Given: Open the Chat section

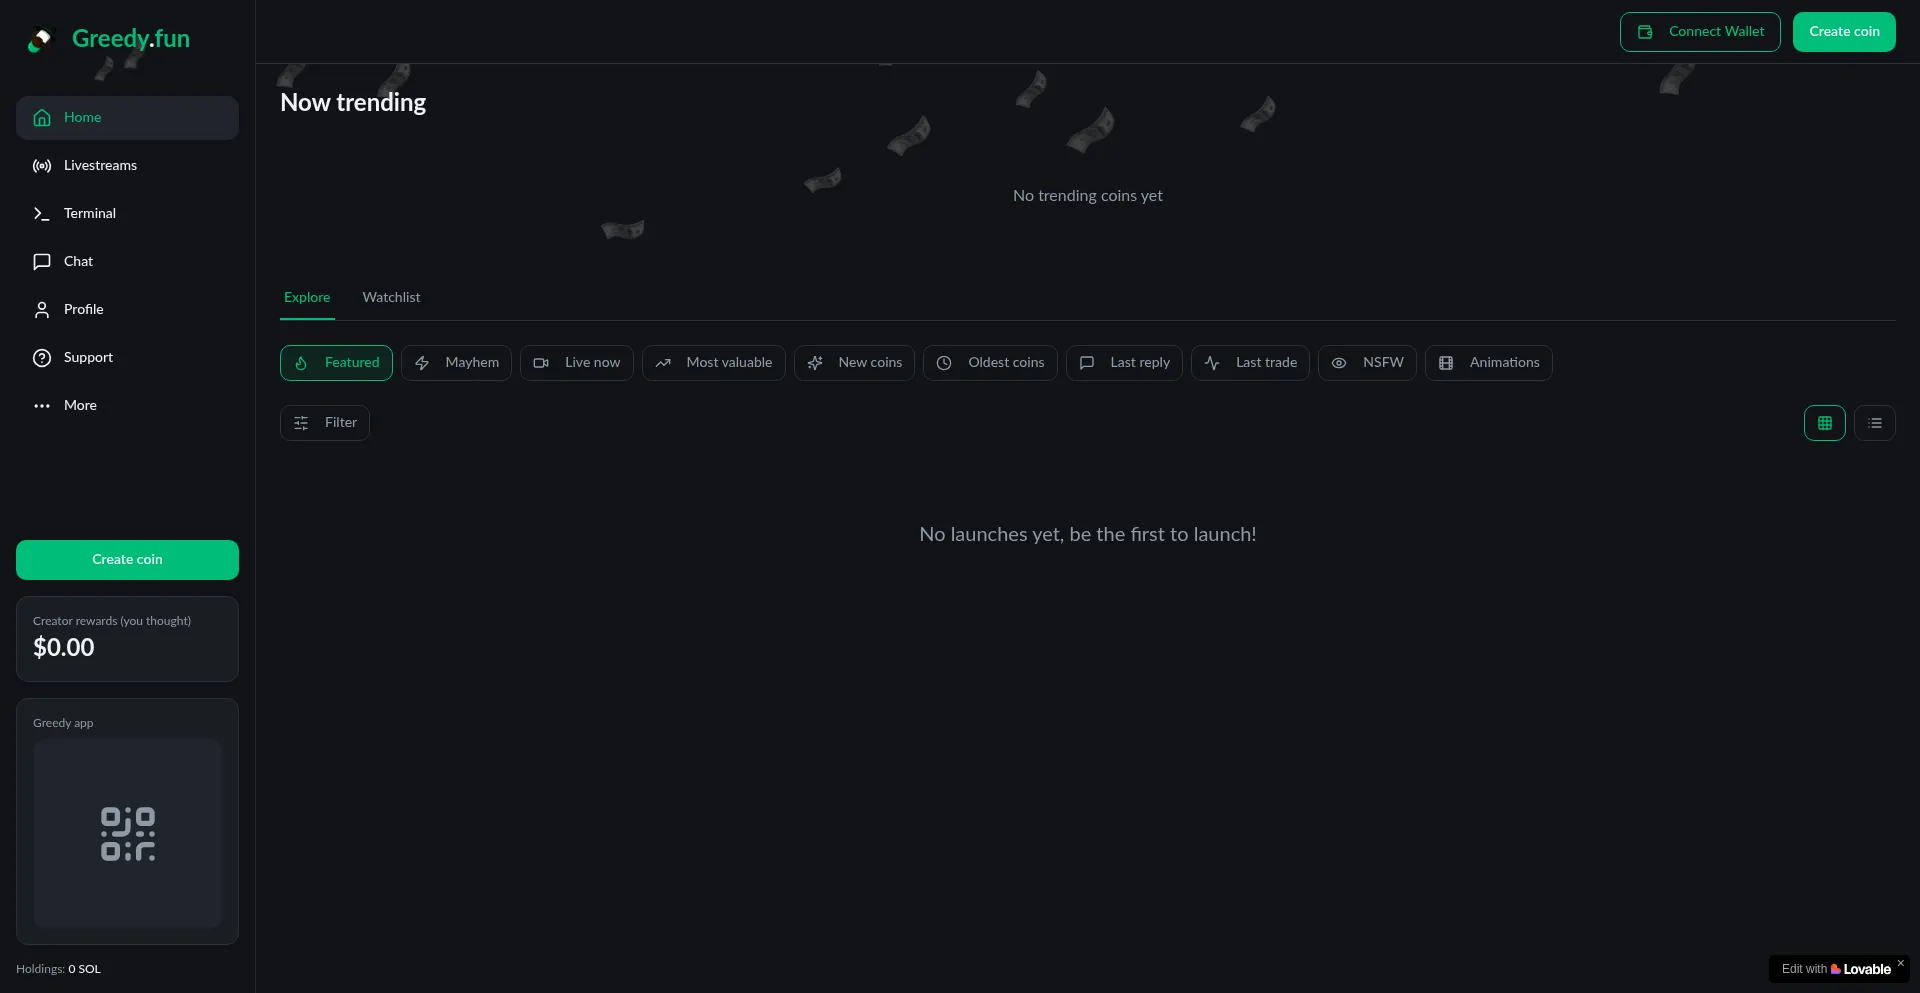Looking at the screenshot, I should point(78,262).
